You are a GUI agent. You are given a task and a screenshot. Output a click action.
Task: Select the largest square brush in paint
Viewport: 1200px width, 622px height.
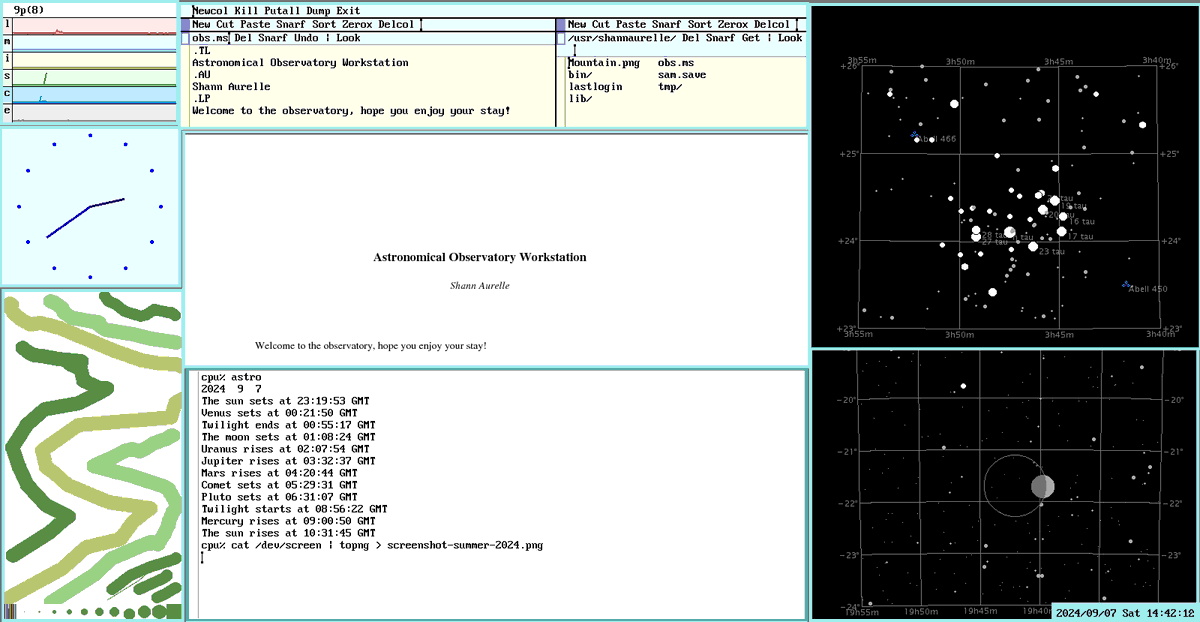[x=174, y=611]
